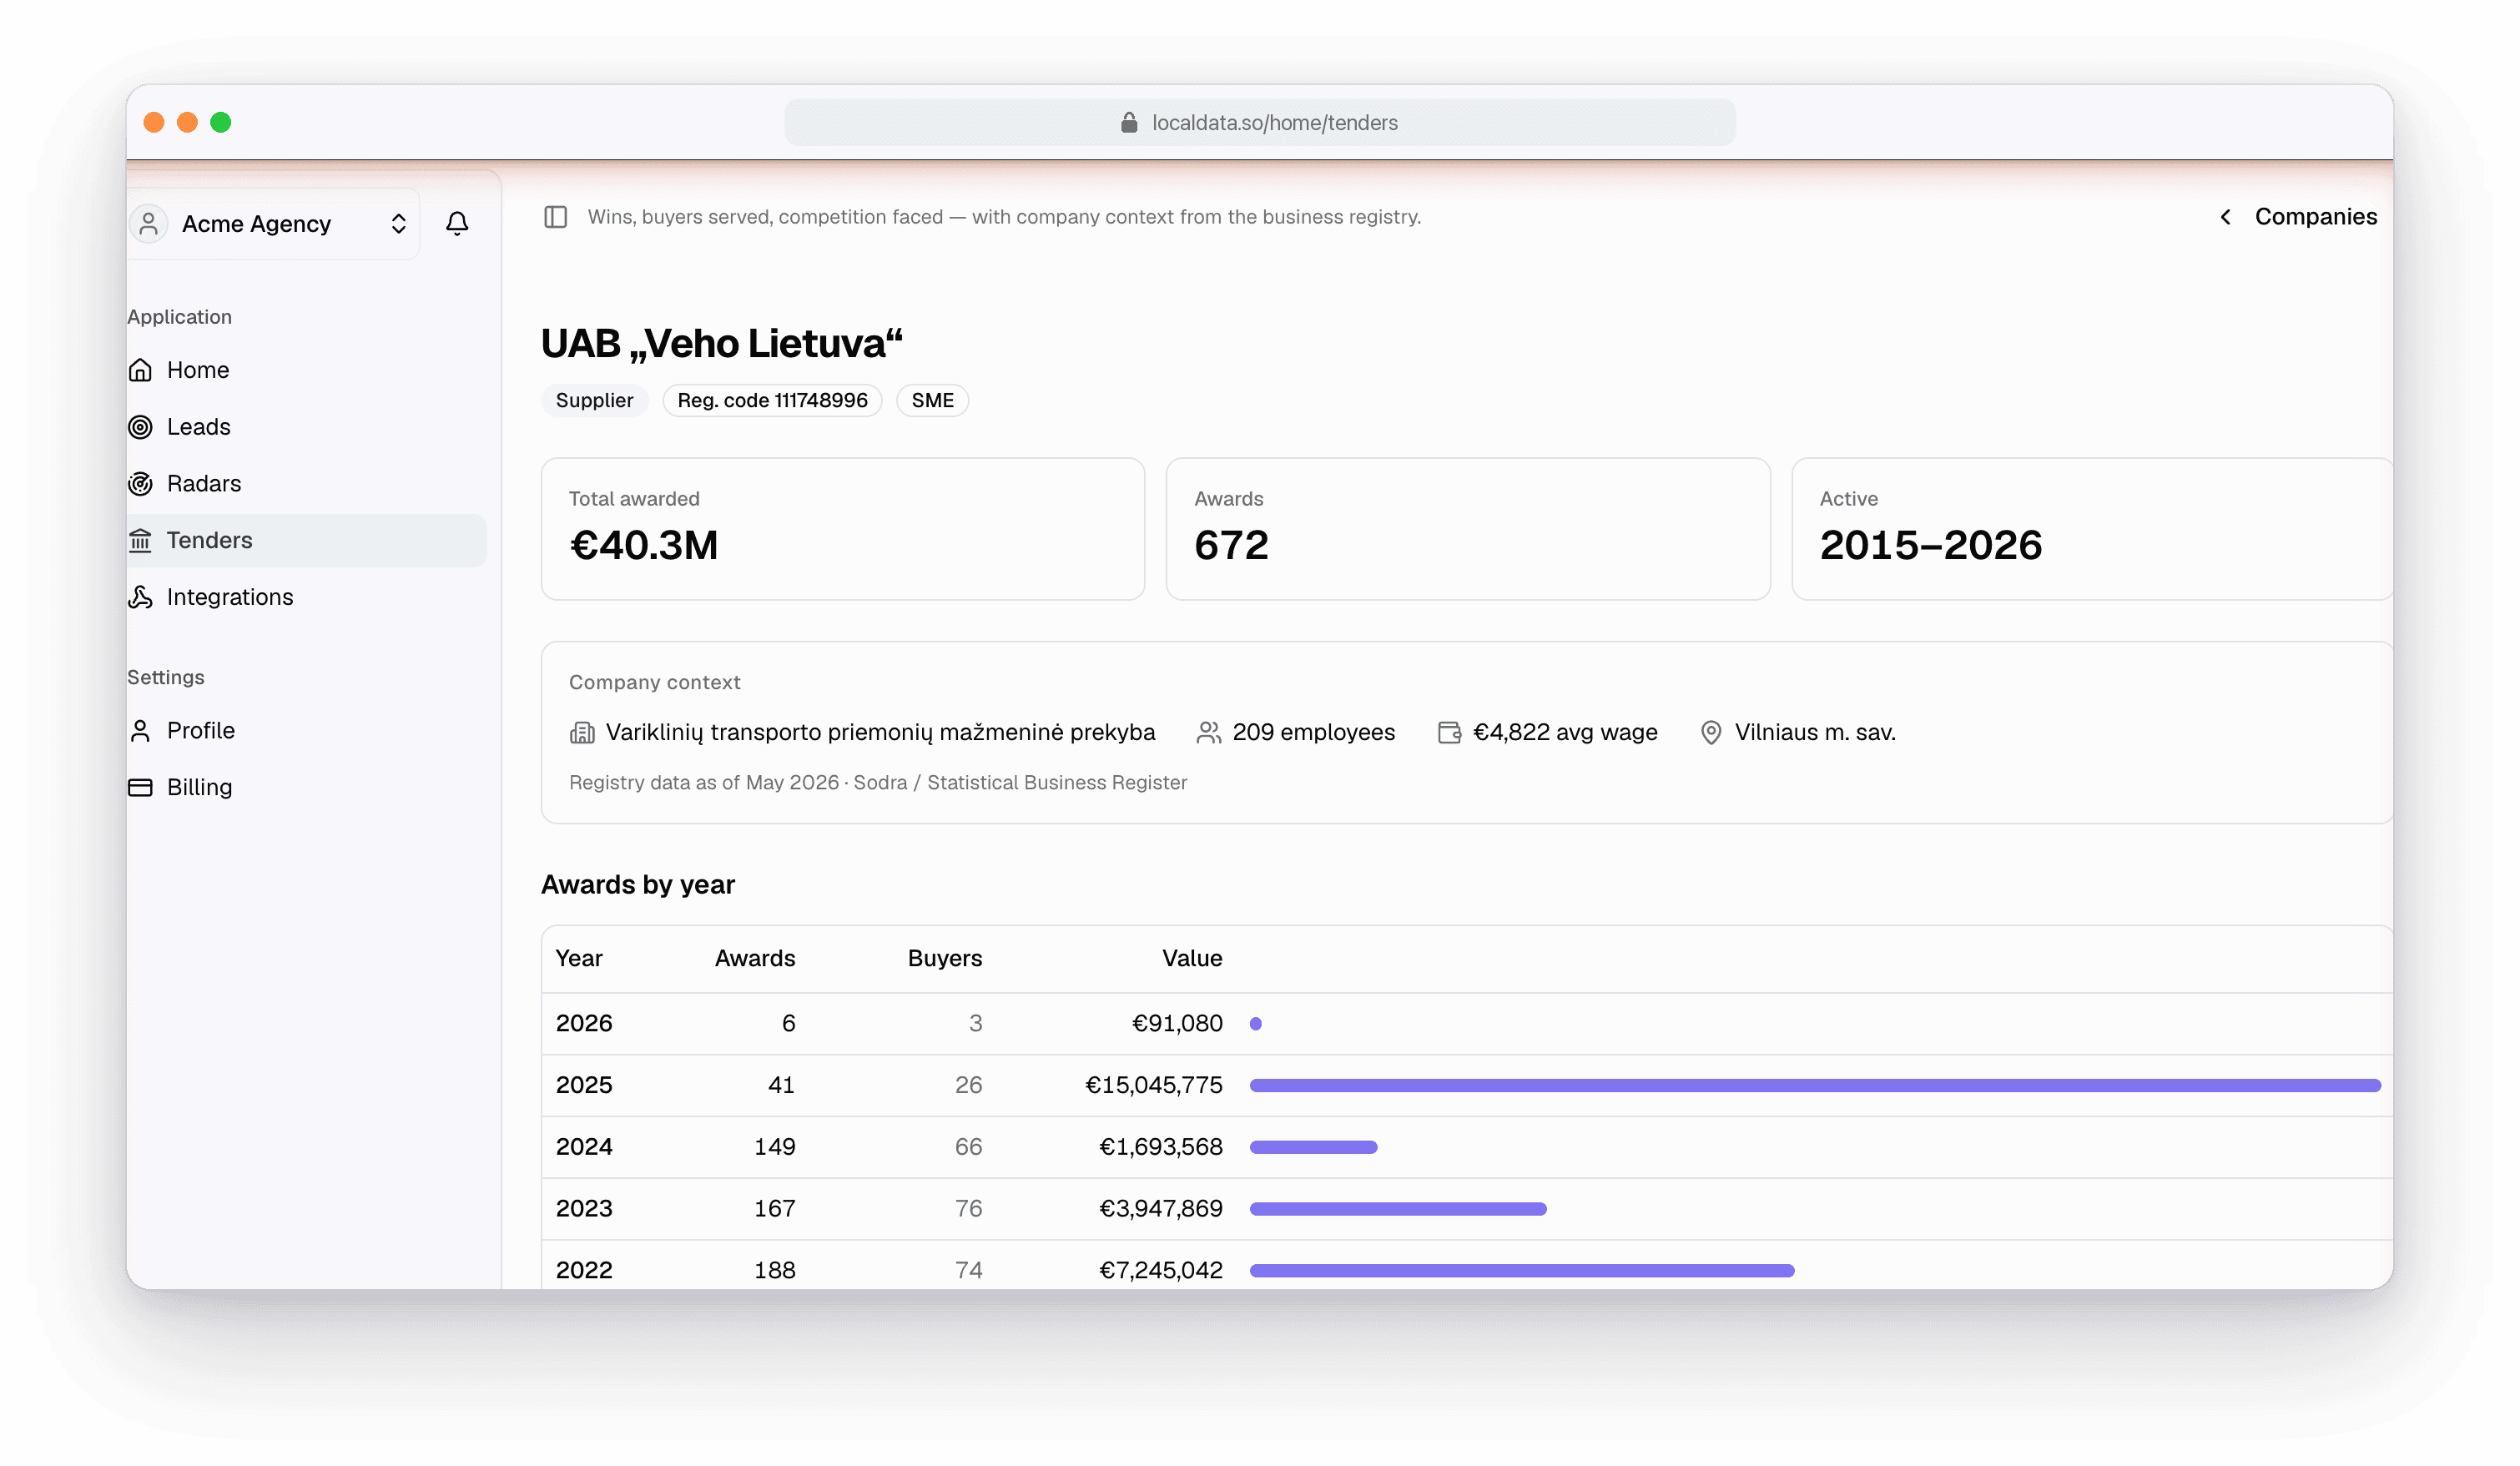
Task: Click the green macOS window zoom button
Action: coord(221,122)
